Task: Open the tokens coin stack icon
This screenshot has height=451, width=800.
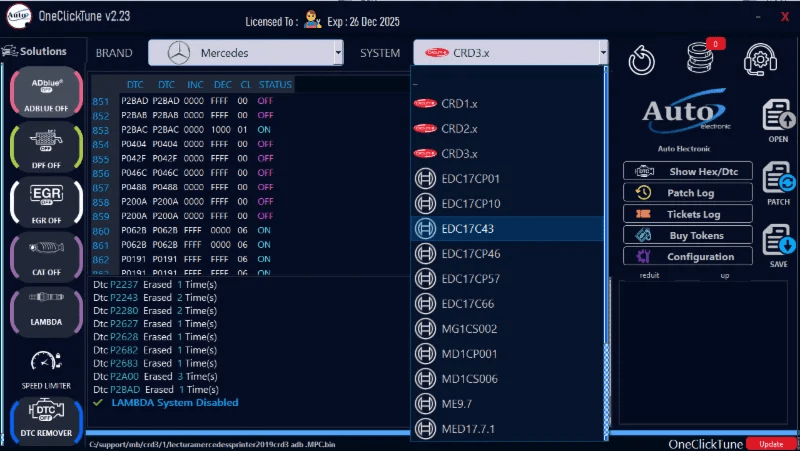Action: pyautogui.click(x=702, y=57)
